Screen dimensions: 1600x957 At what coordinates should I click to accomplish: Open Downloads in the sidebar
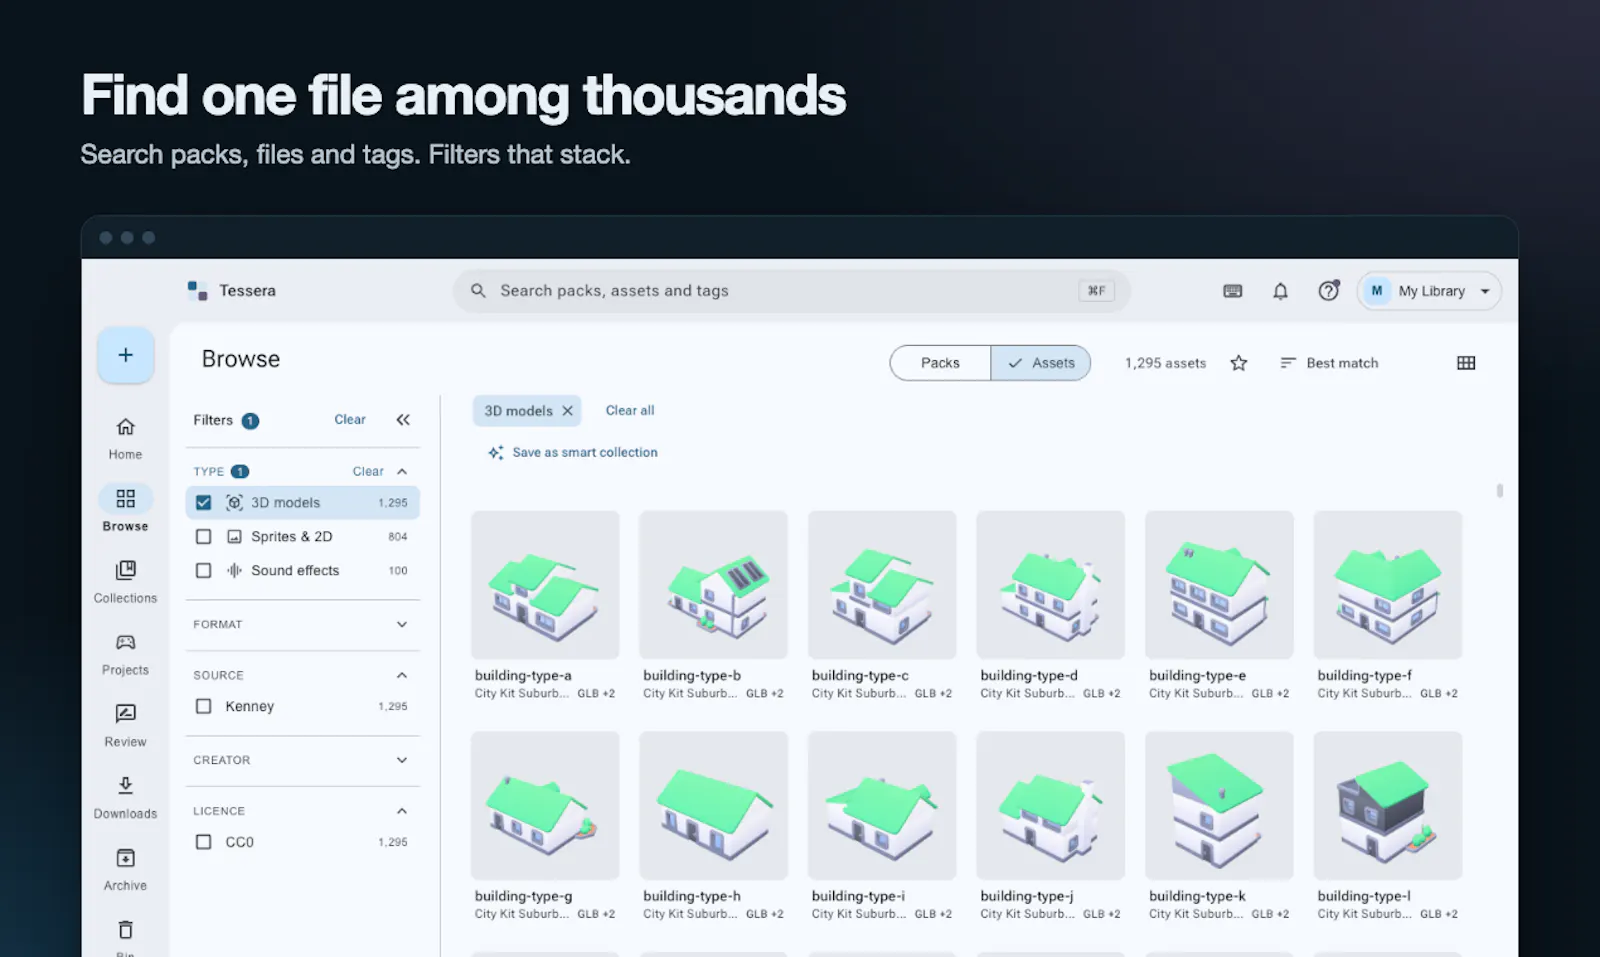pos(125,798)
